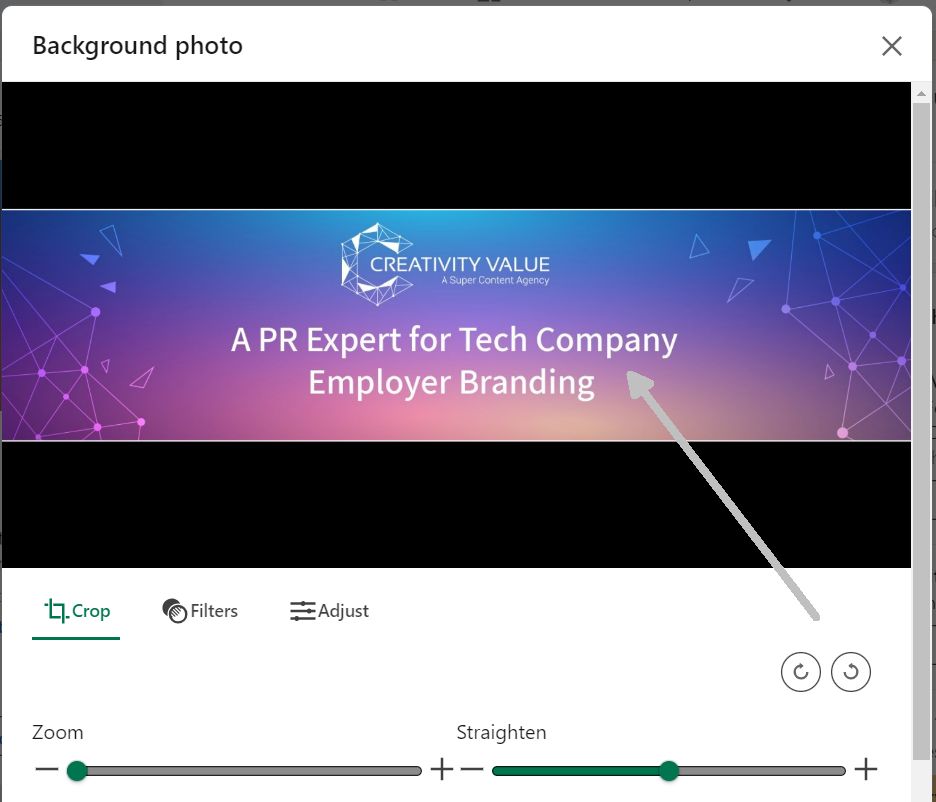This screenshot has width=936, height=802.
Task: Close the Background photo dialog
Action: coord(891,46)
